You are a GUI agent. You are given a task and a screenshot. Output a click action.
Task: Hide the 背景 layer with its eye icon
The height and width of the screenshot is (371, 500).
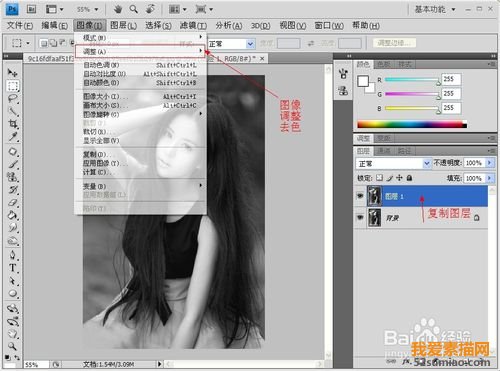point(360,217)
